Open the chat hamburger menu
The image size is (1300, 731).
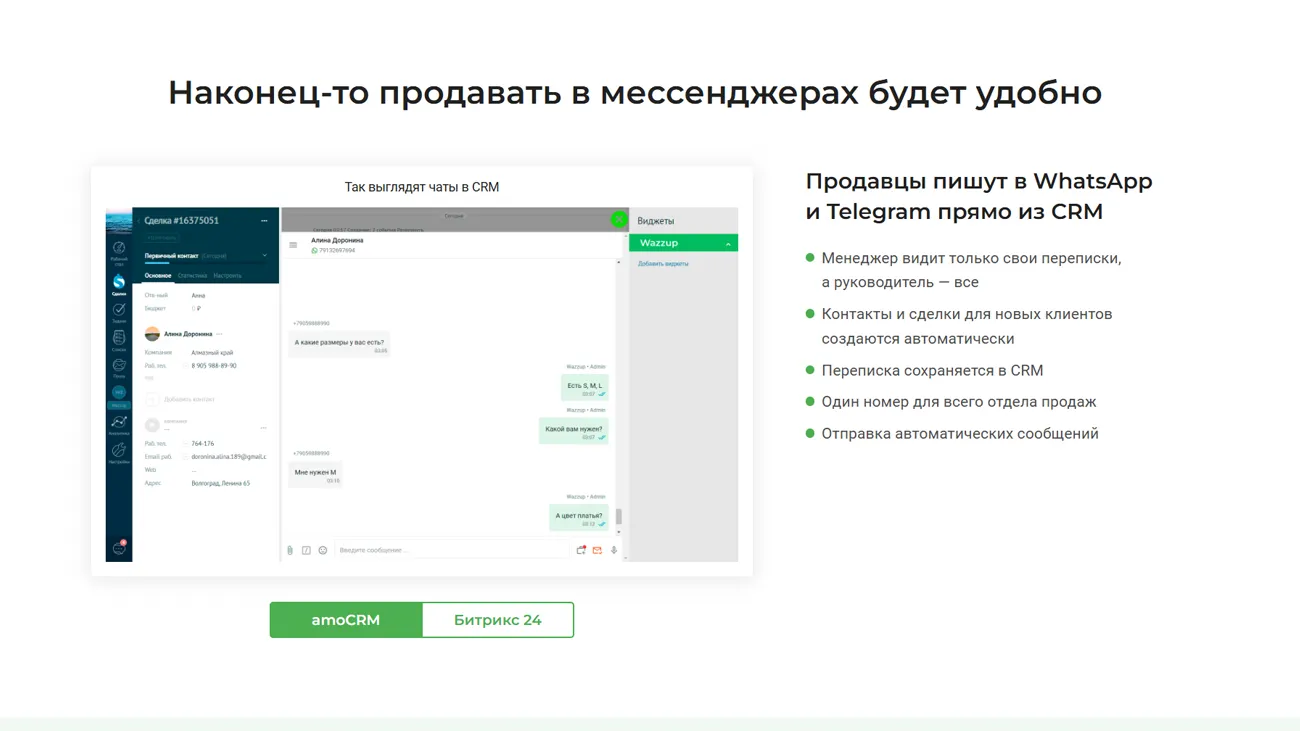point(293,245)
